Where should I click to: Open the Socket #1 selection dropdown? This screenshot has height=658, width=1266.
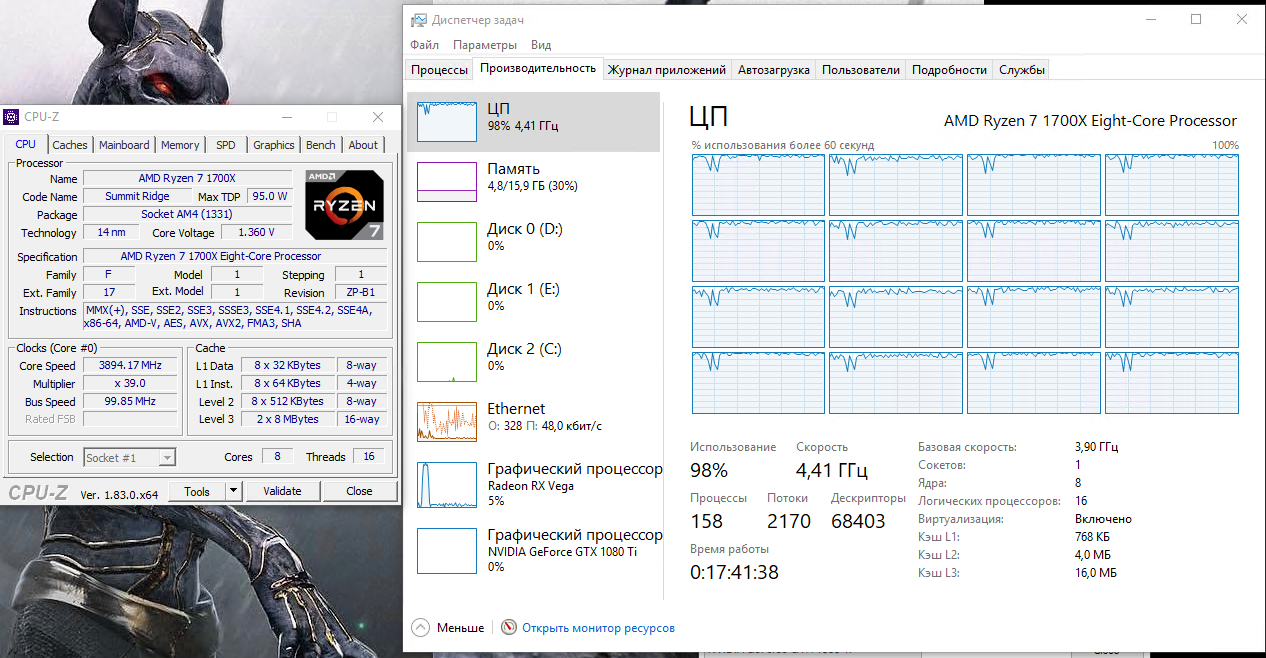[x=130, y=457]
